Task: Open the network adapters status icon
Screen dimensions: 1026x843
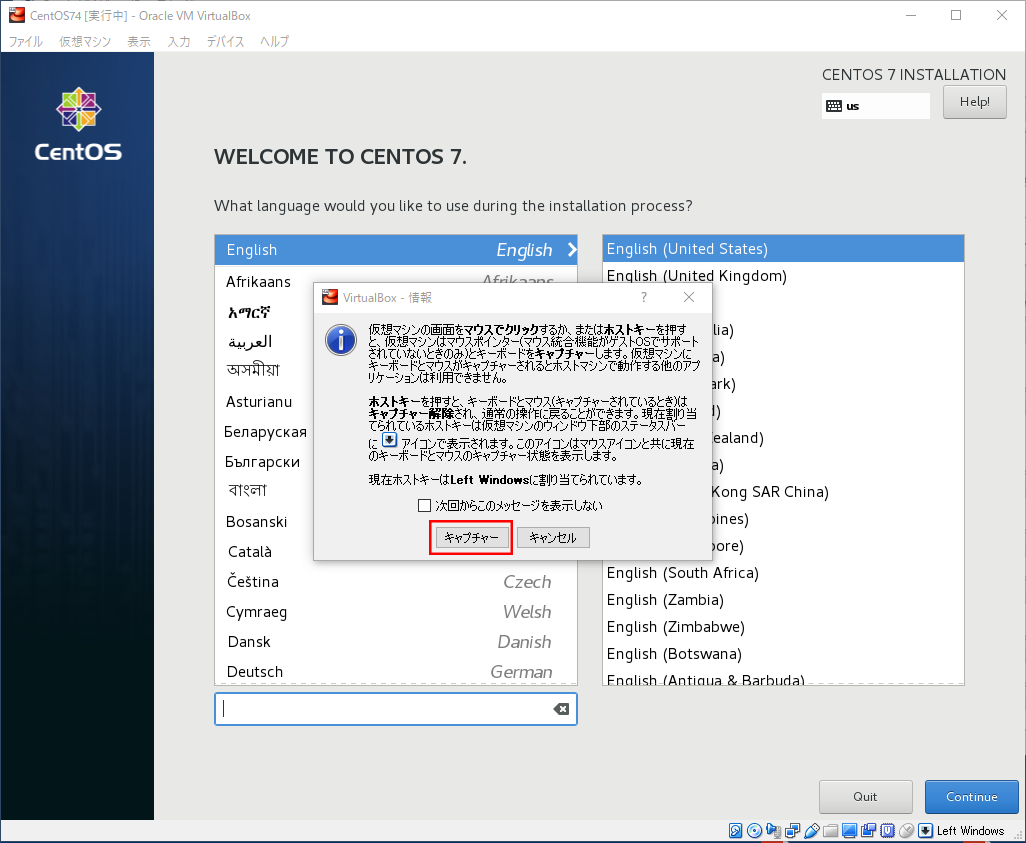Action: 792,831
